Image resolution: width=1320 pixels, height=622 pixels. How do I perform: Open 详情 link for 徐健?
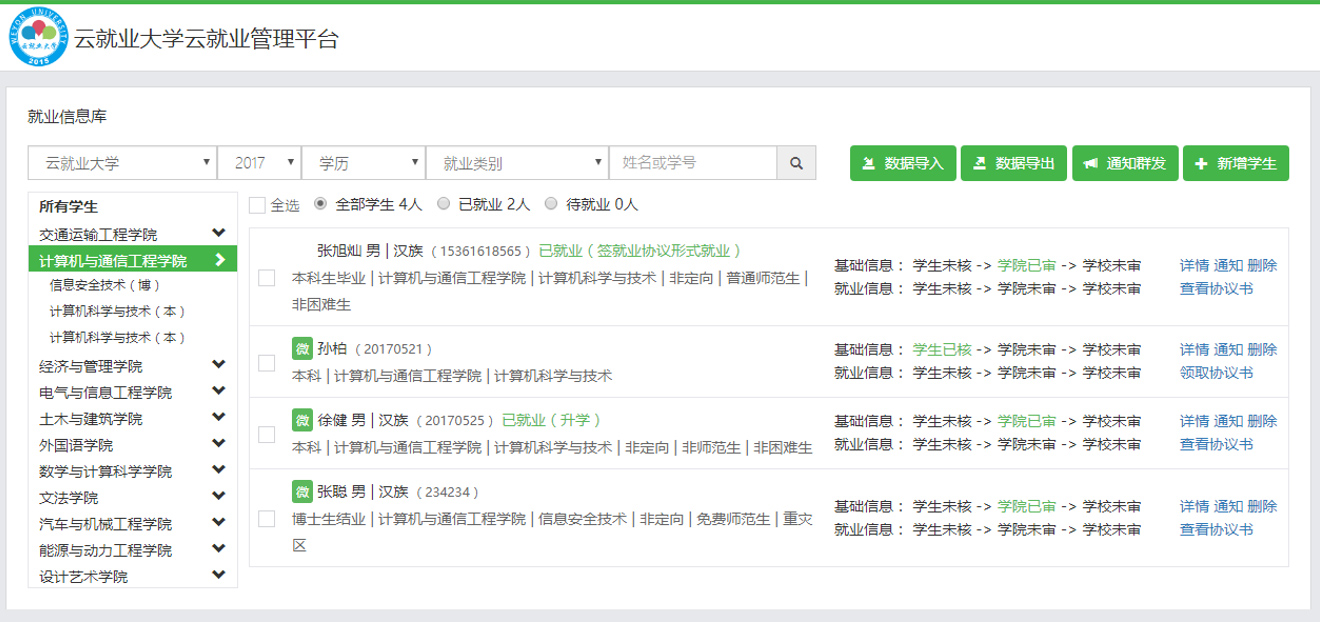tap(1193, 420)
